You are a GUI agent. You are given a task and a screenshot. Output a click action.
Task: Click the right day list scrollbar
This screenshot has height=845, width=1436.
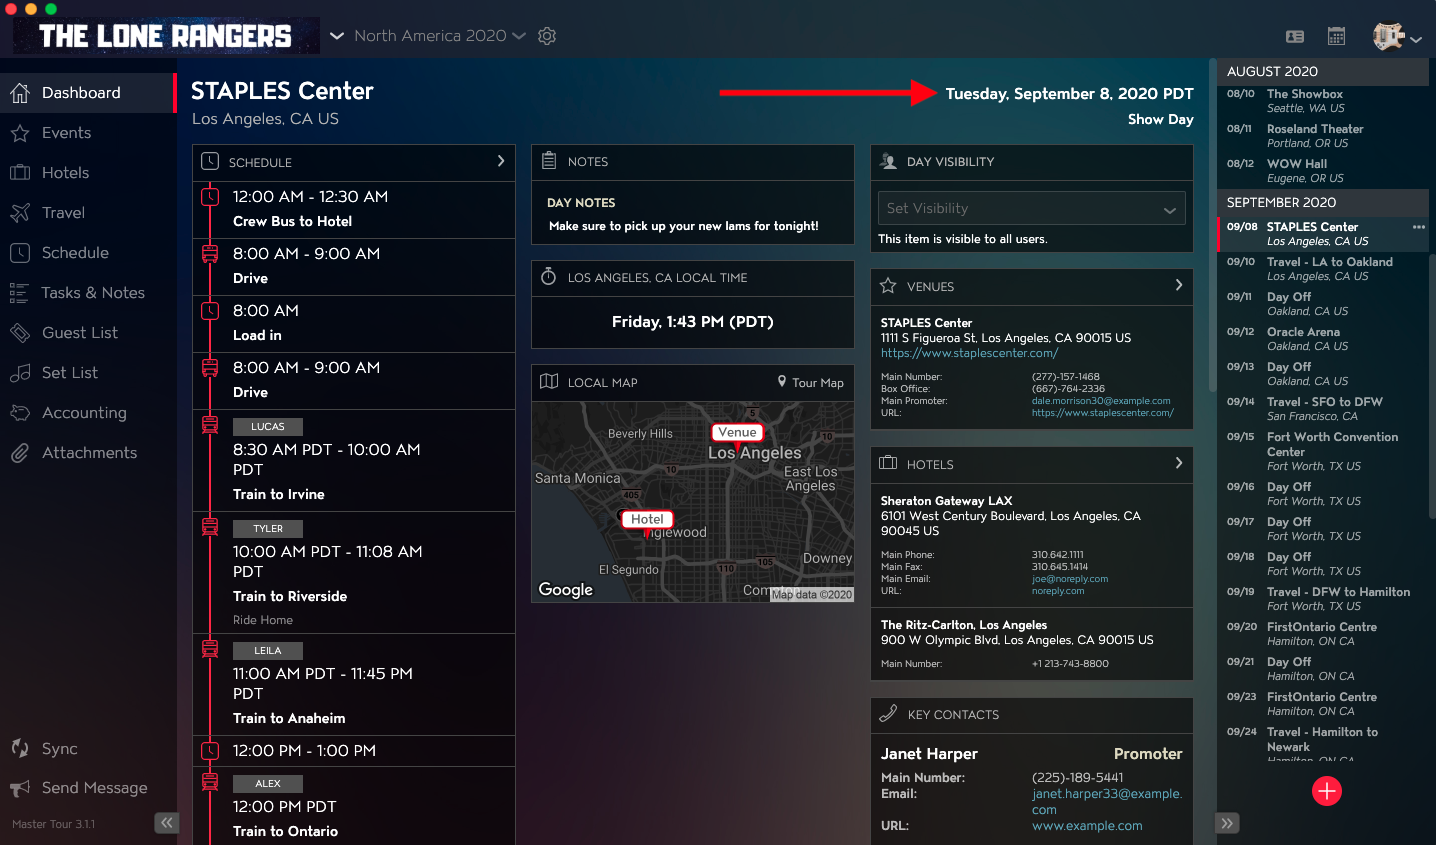tap(1431, 385)
